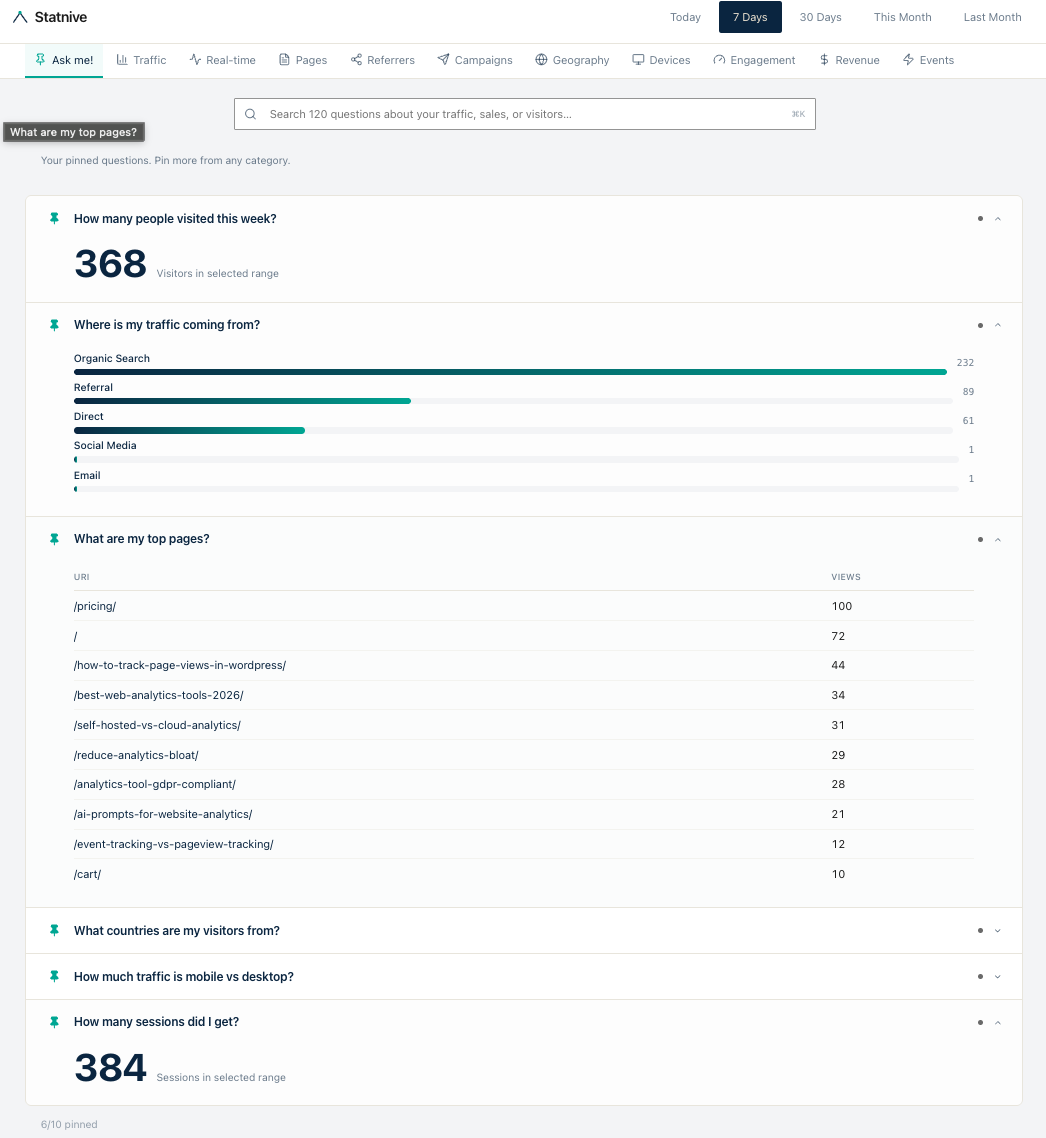
Task: Open the Real-time tab
Action: pos(223,60)
